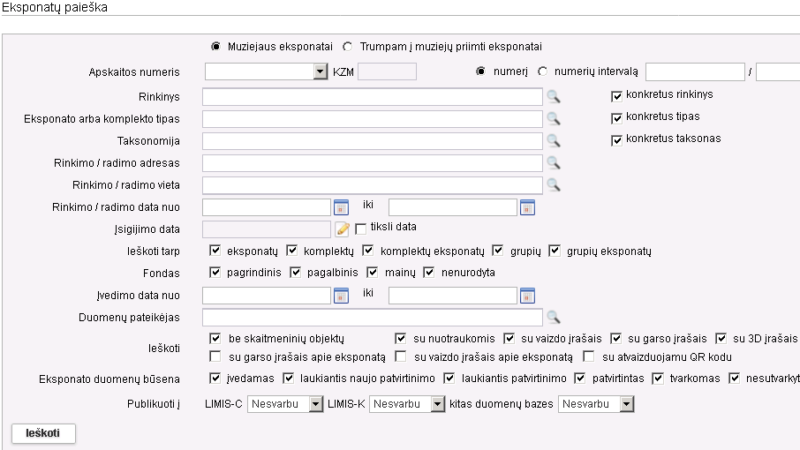Image resolution: width=800 pixels, height=450 pixels.
Task: Toggle pagrindinis fondas checkbox
Action: 215,272
